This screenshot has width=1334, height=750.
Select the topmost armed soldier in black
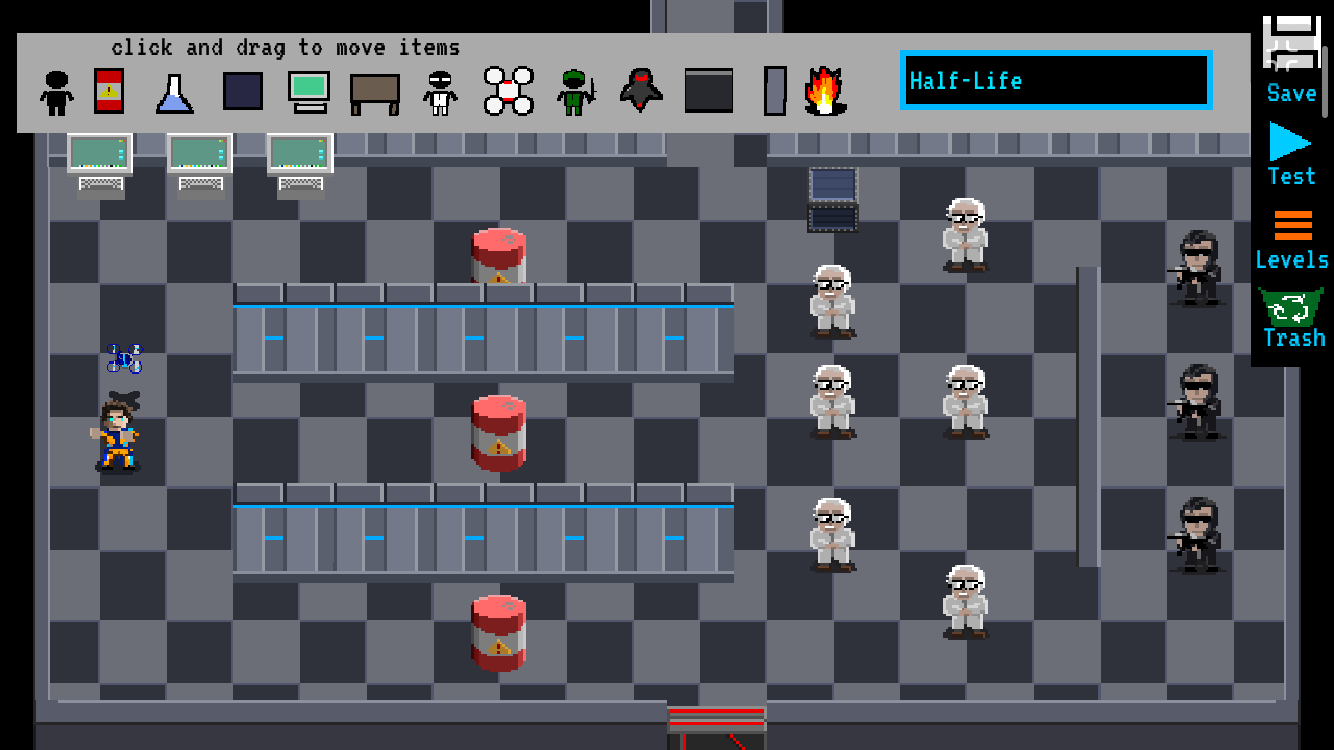[x=1197, y=267]
